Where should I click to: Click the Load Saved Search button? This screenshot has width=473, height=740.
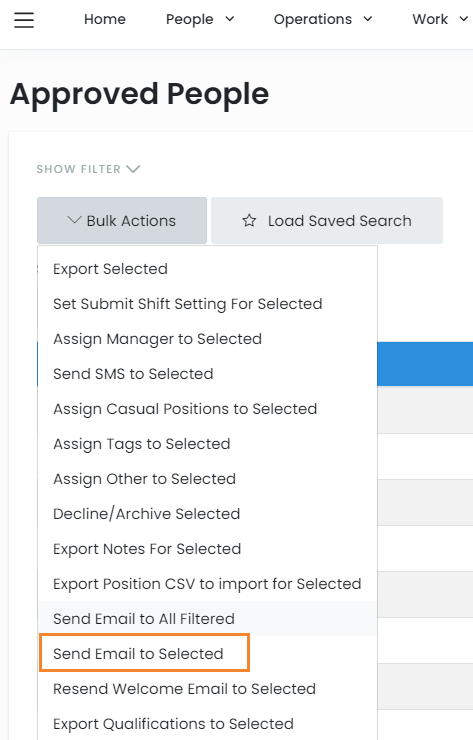[x=327, y=220]
